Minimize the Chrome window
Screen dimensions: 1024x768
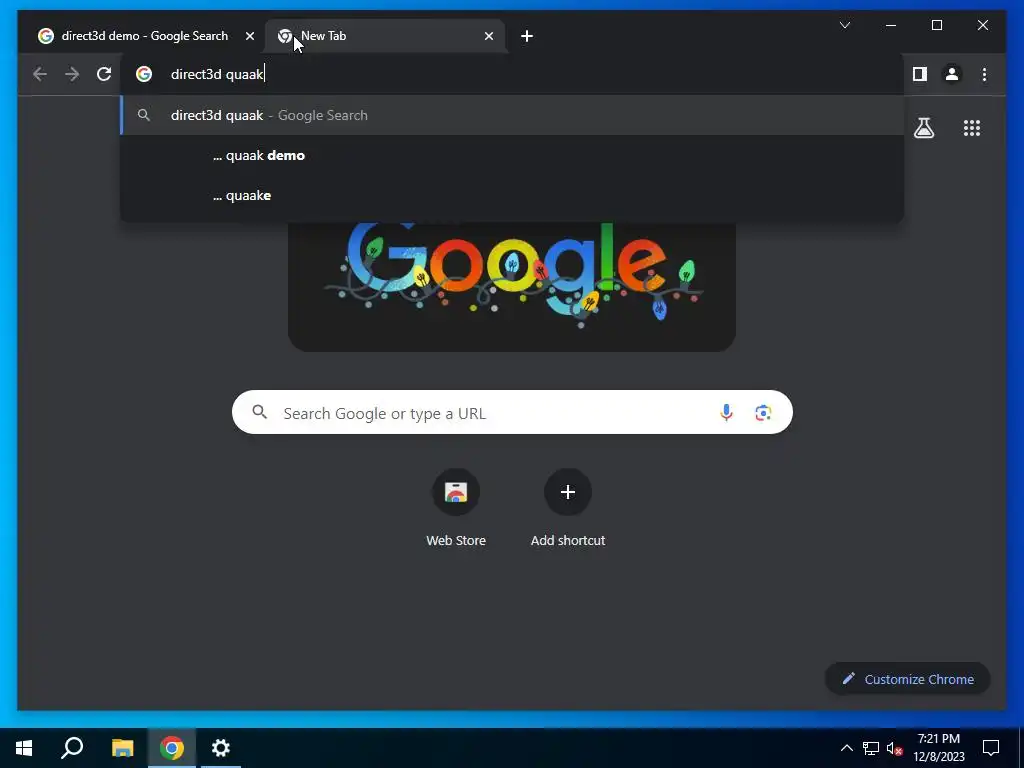(891, 25)
